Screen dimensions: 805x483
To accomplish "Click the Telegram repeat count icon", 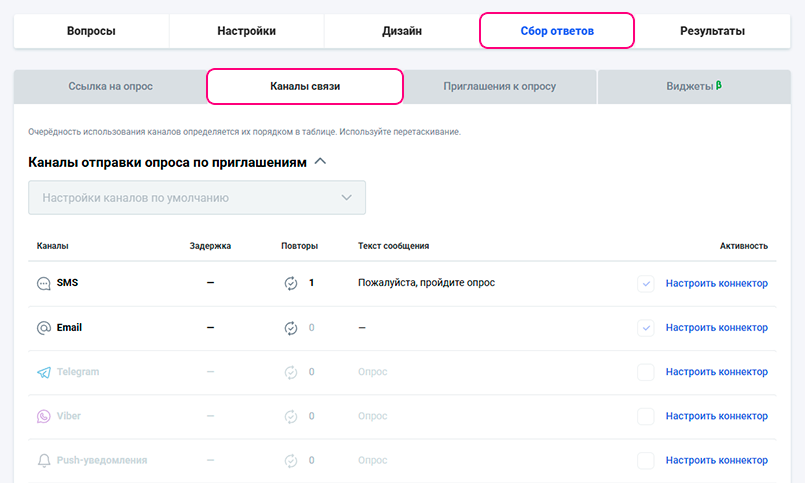I will tap(291, 372).
